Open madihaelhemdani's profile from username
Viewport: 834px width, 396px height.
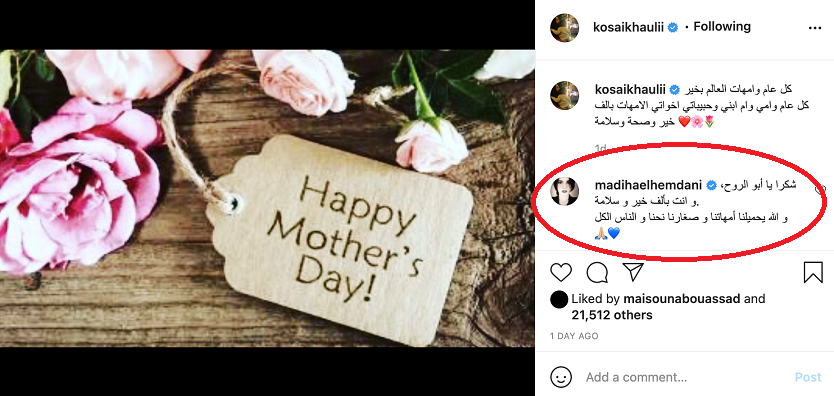pos(648,185)
